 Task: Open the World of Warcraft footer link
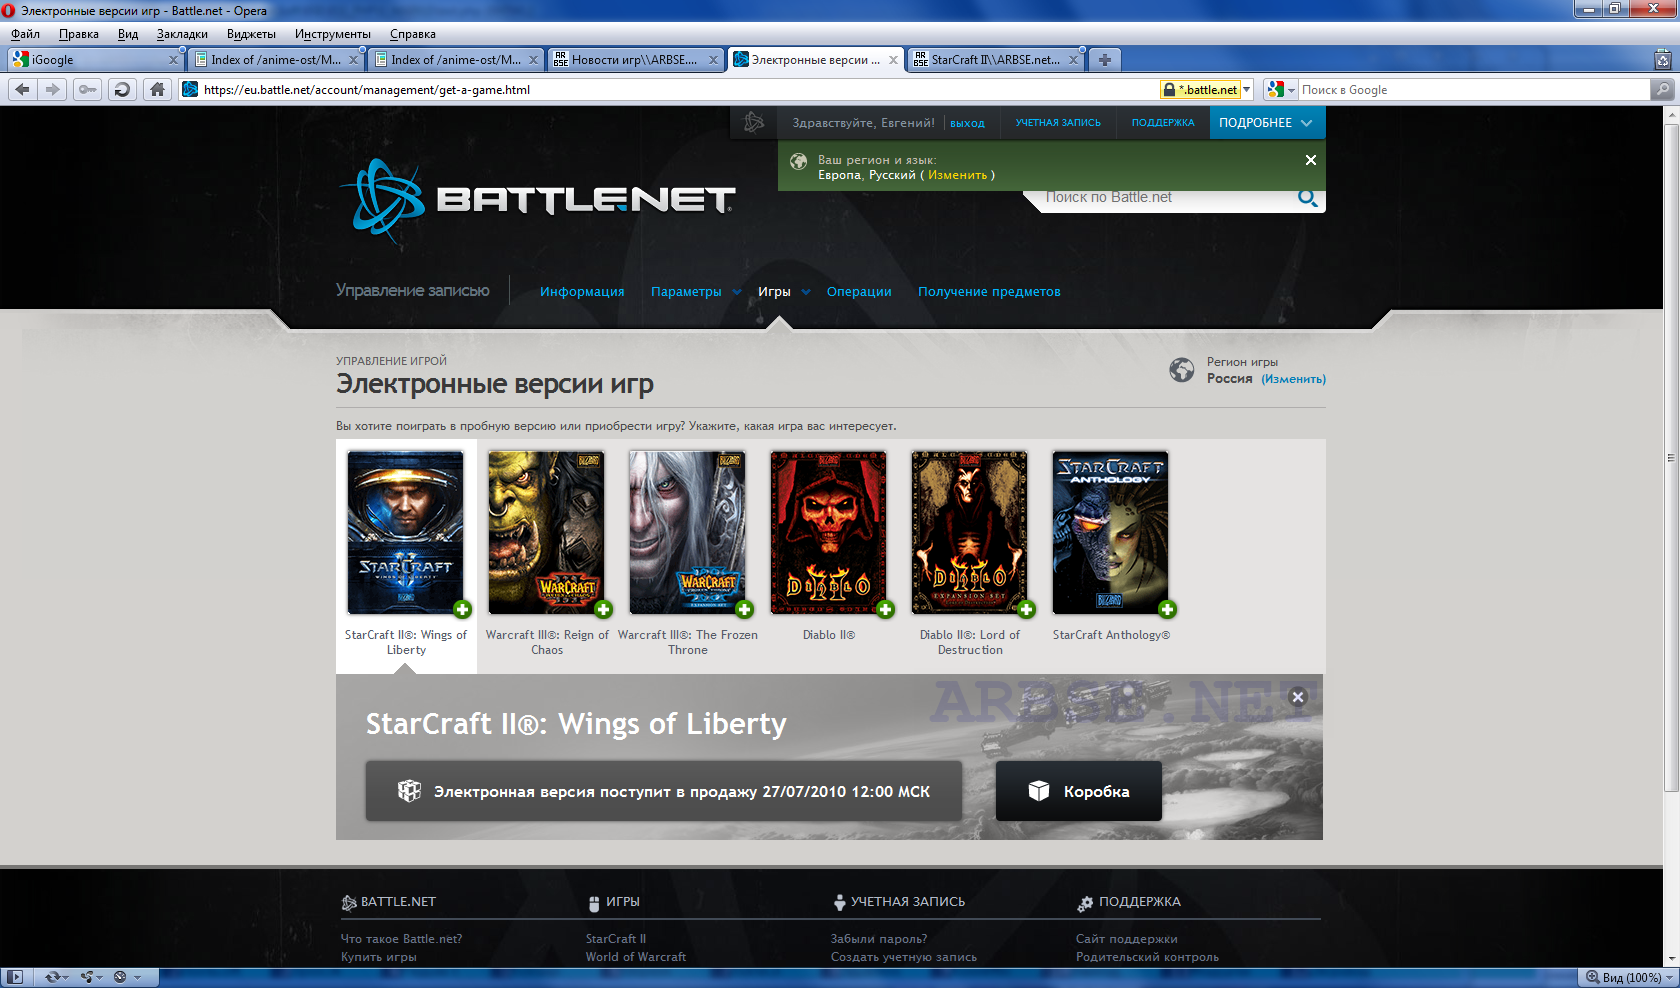click(636, 957)
